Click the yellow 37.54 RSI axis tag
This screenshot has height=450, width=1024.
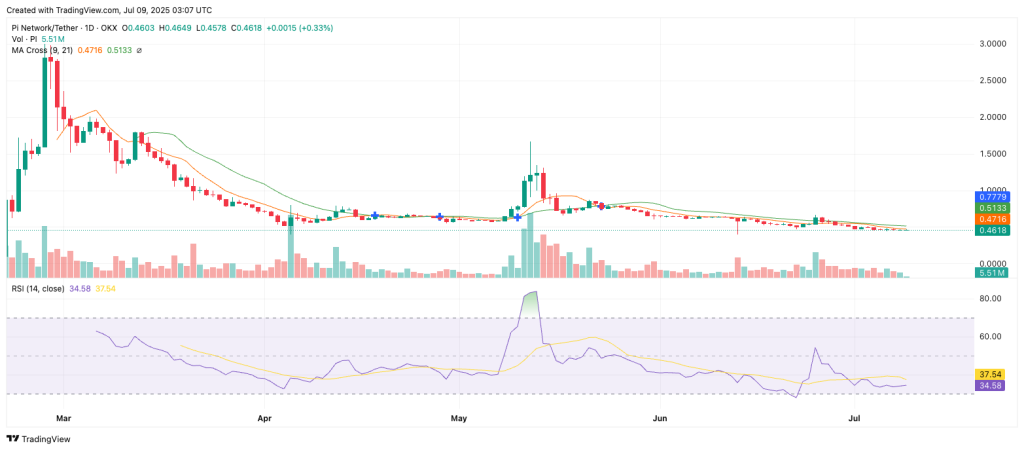point(990,375)
